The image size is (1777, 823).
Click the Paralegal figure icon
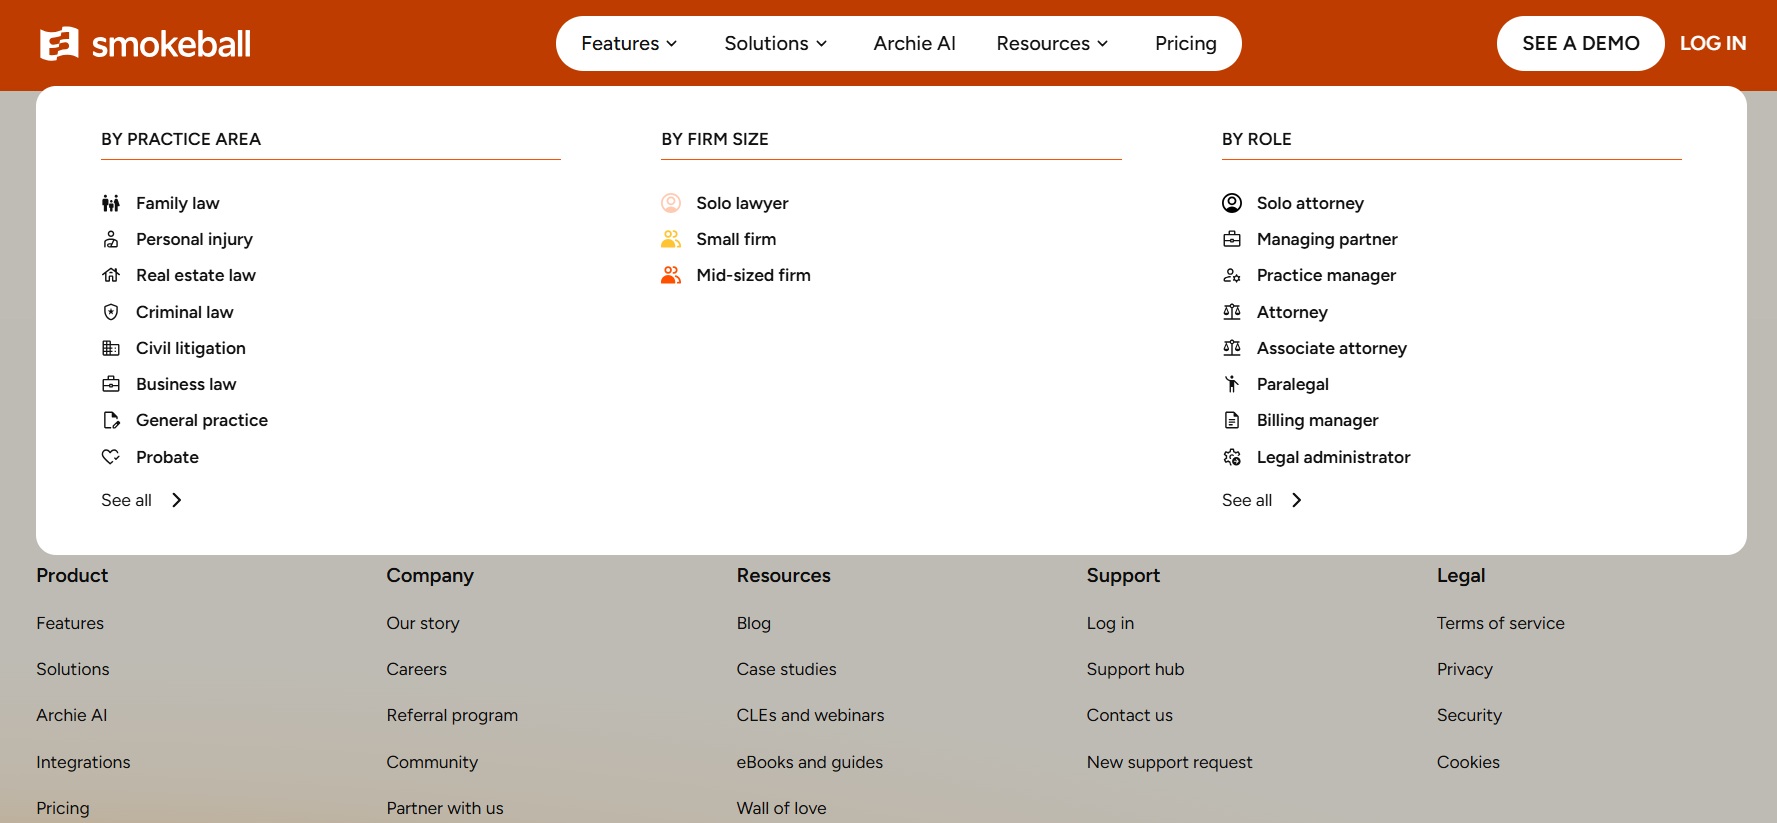[x=1232, y=384]
